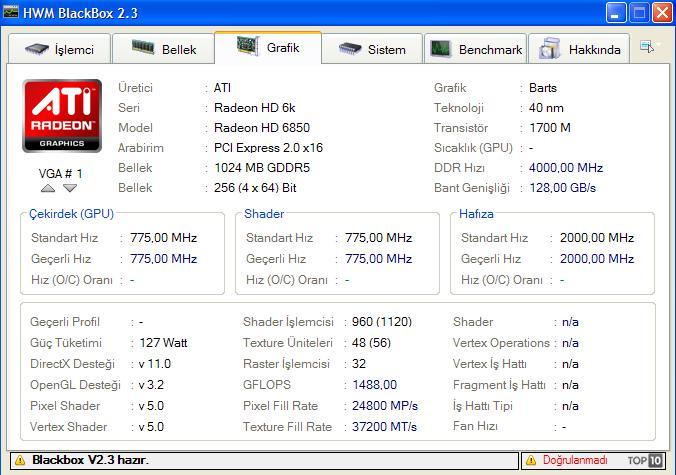Screen dimensions: 676x475
Task: Click the warning icon beside Doğrulanmadı
Action: 530,461
